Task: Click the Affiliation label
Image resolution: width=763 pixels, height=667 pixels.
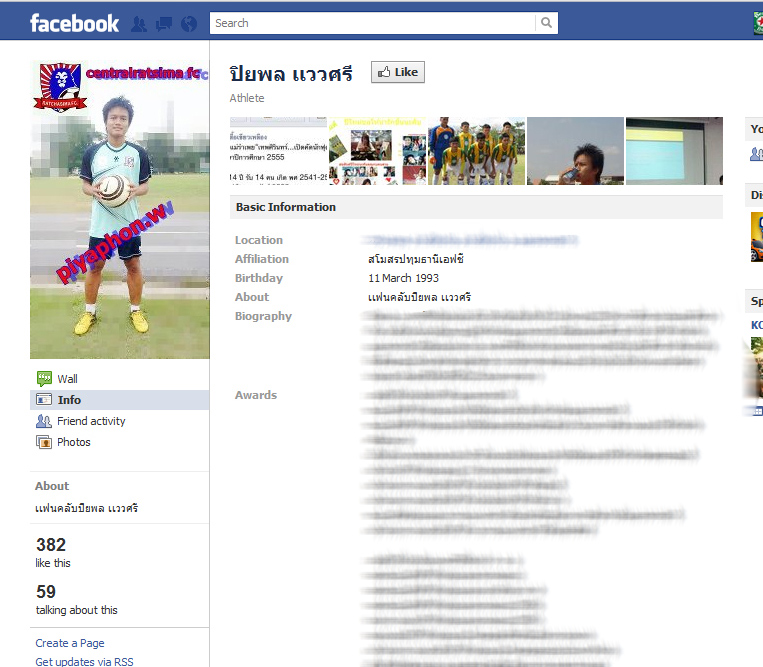Action: 262,259
